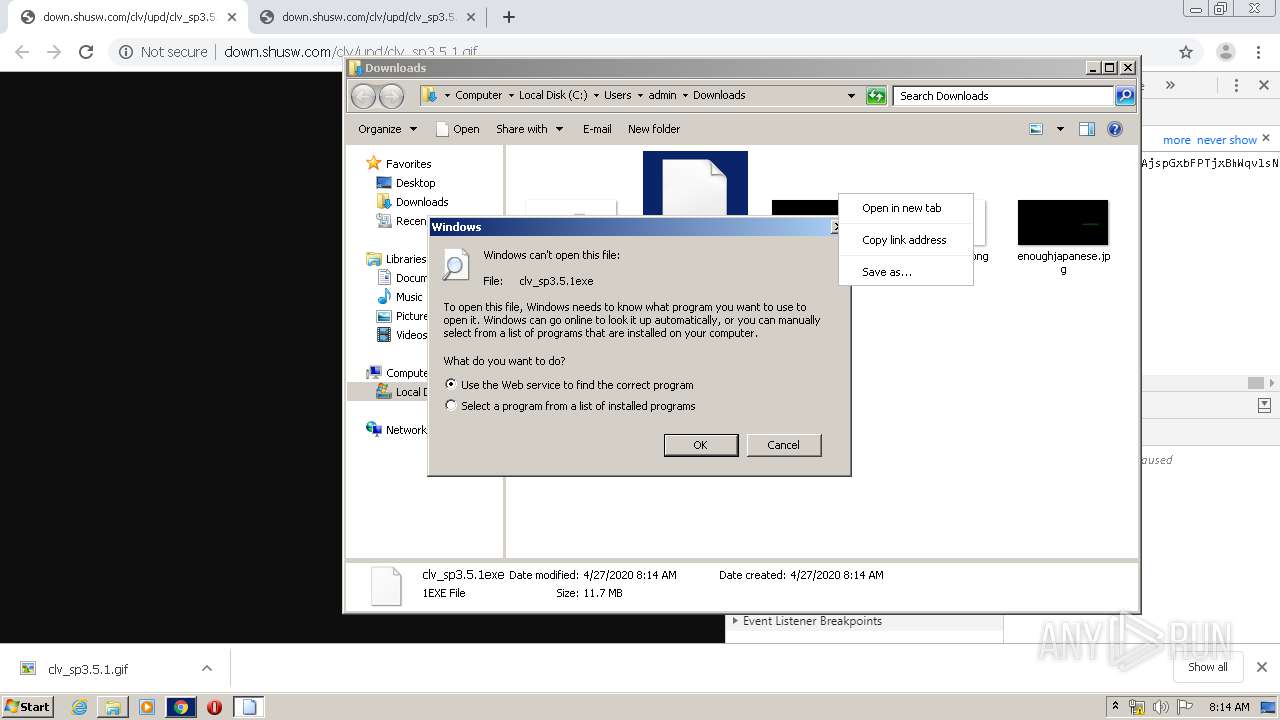
Task: Click the never show link in DevTools
Action: (1226, 140)
